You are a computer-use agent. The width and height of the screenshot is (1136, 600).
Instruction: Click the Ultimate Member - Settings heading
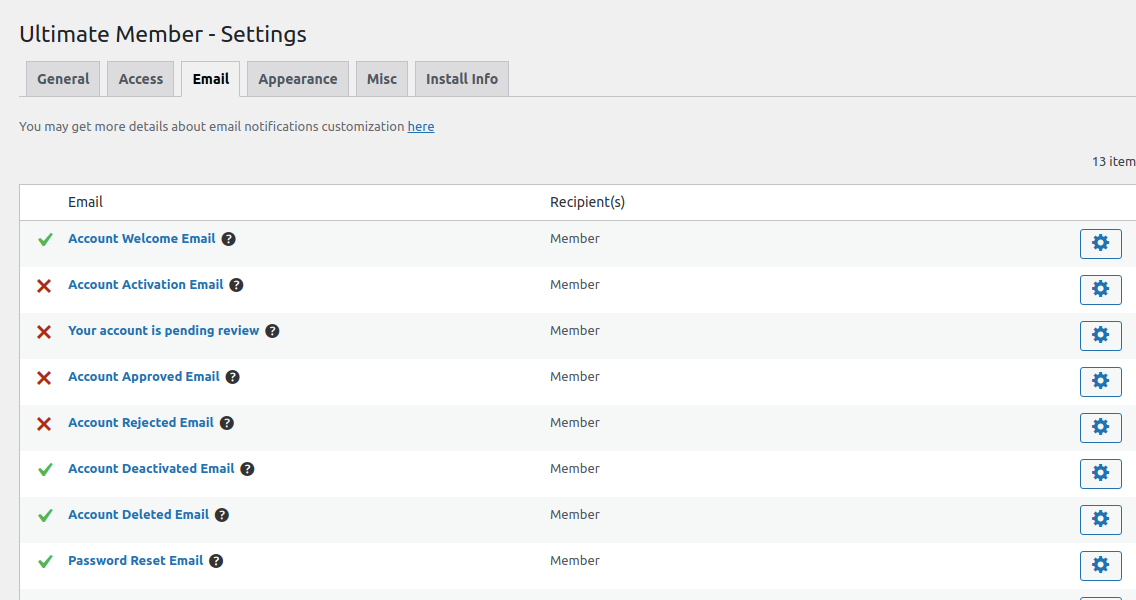point(163,34)
